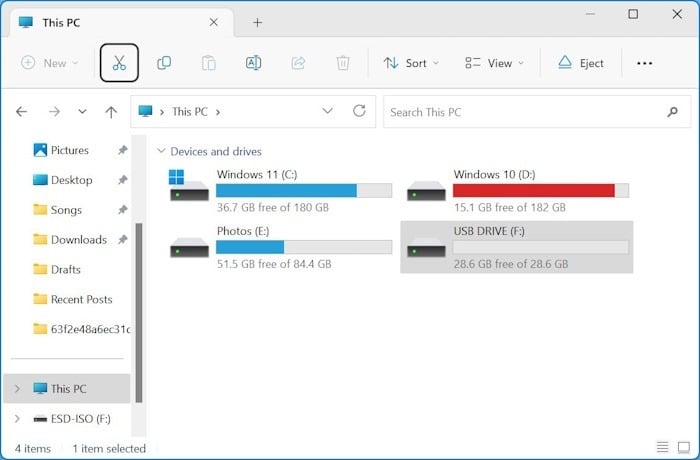
Task: Open the New dropdown menu
Action: coord(50,63)
